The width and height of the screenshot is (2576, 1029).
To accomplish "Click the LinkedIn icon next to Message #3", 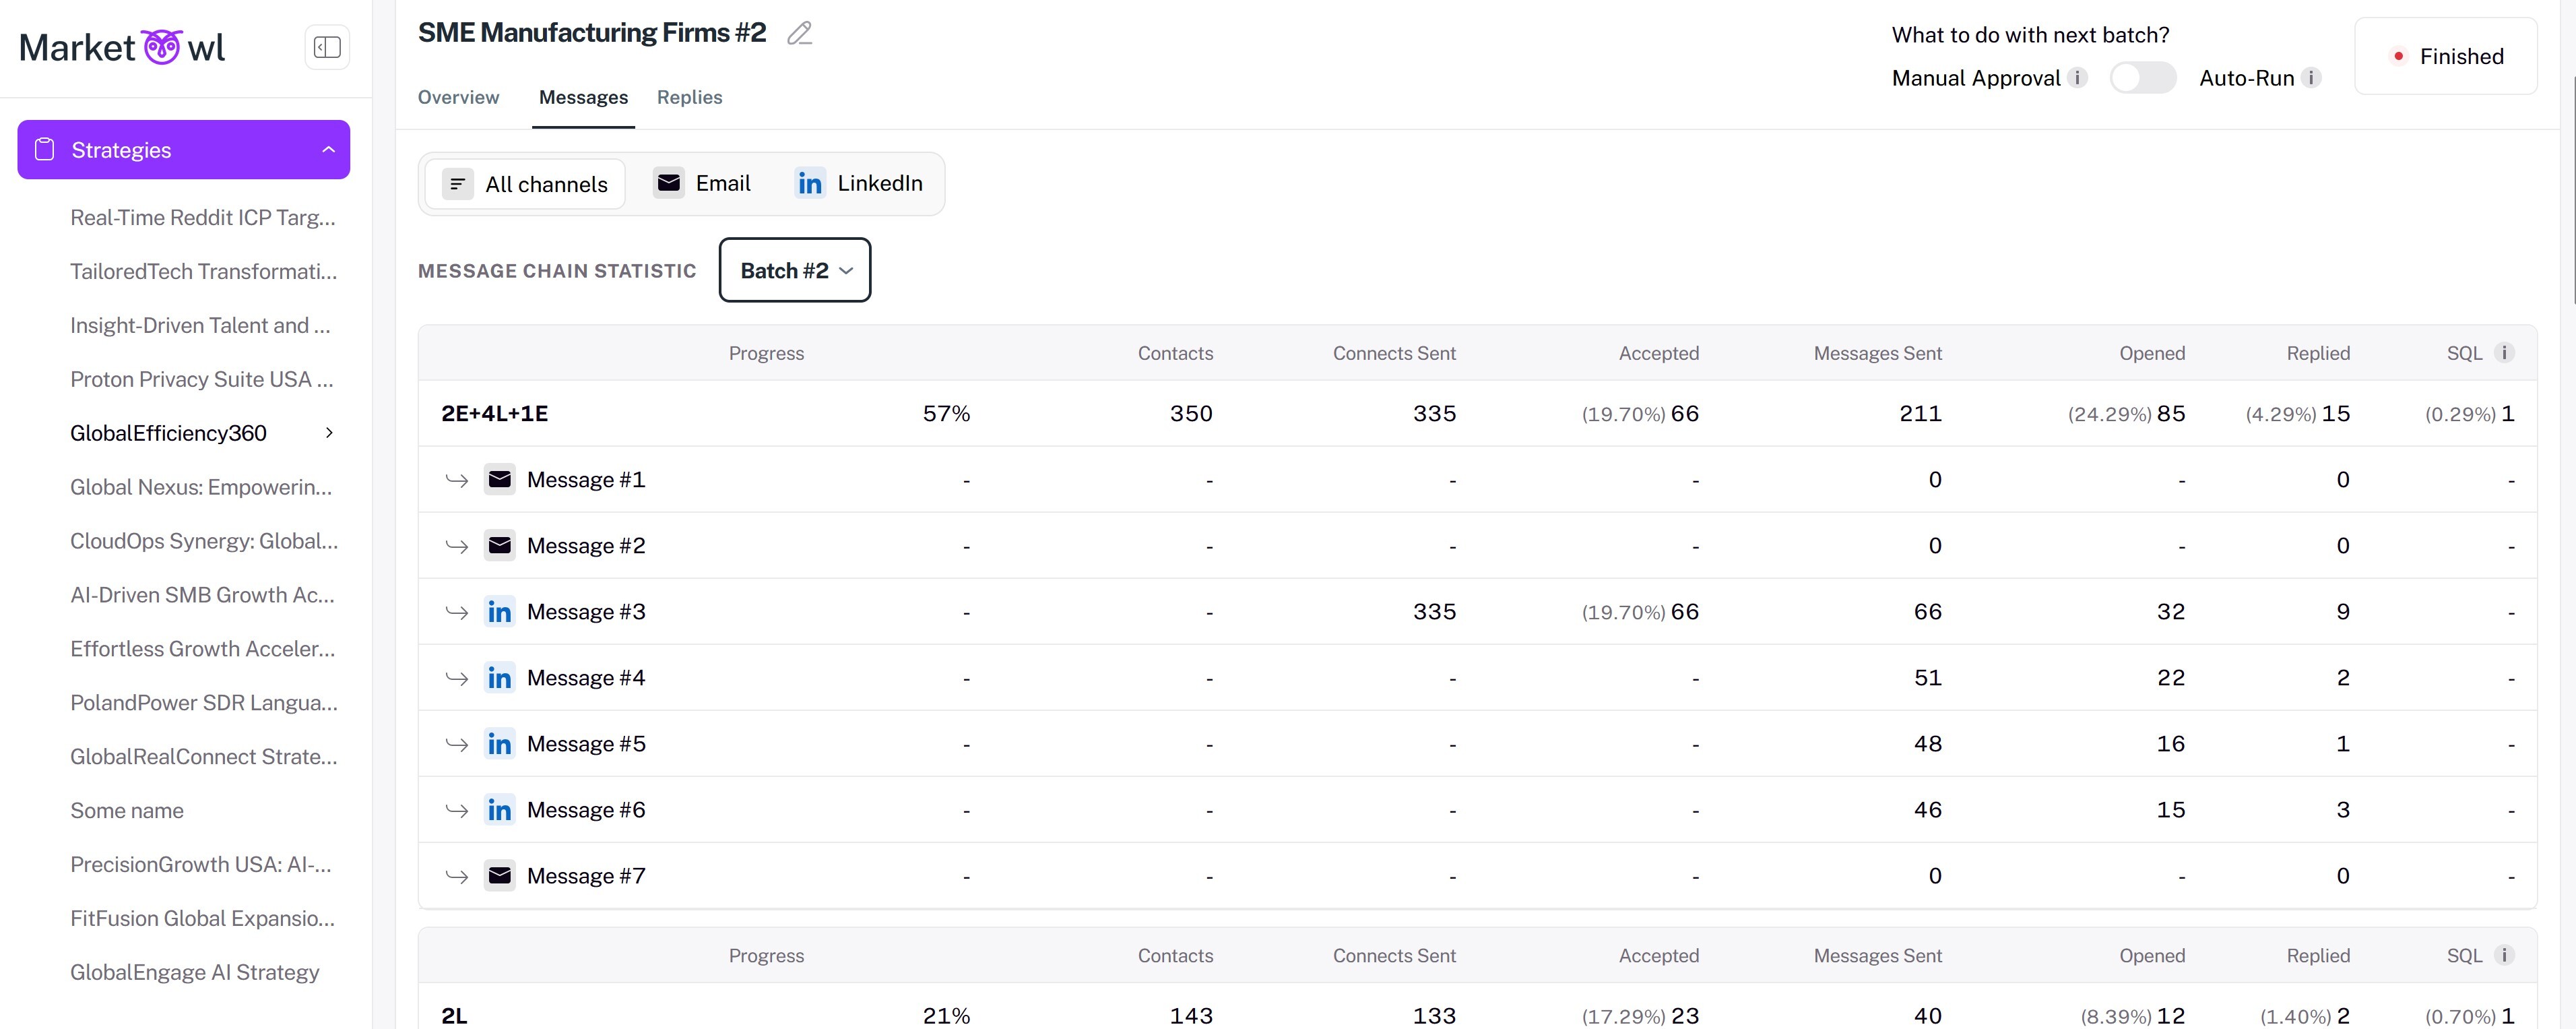I will [499, 611].
